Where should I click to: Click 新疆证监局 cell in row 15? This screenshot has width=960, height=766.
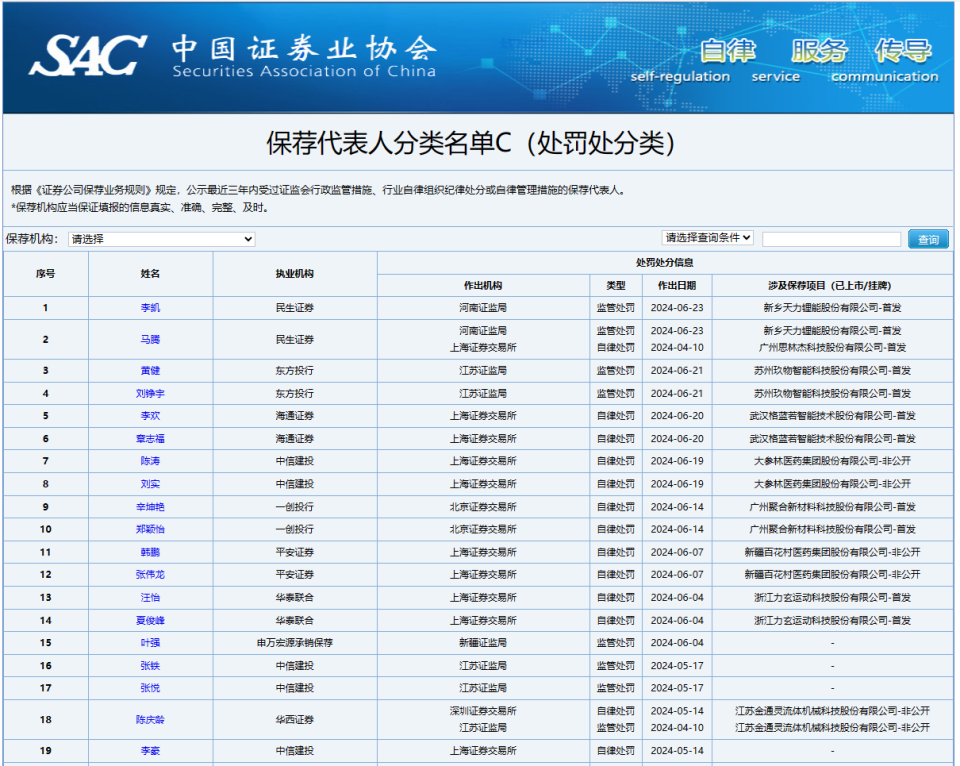pos(483,643)
